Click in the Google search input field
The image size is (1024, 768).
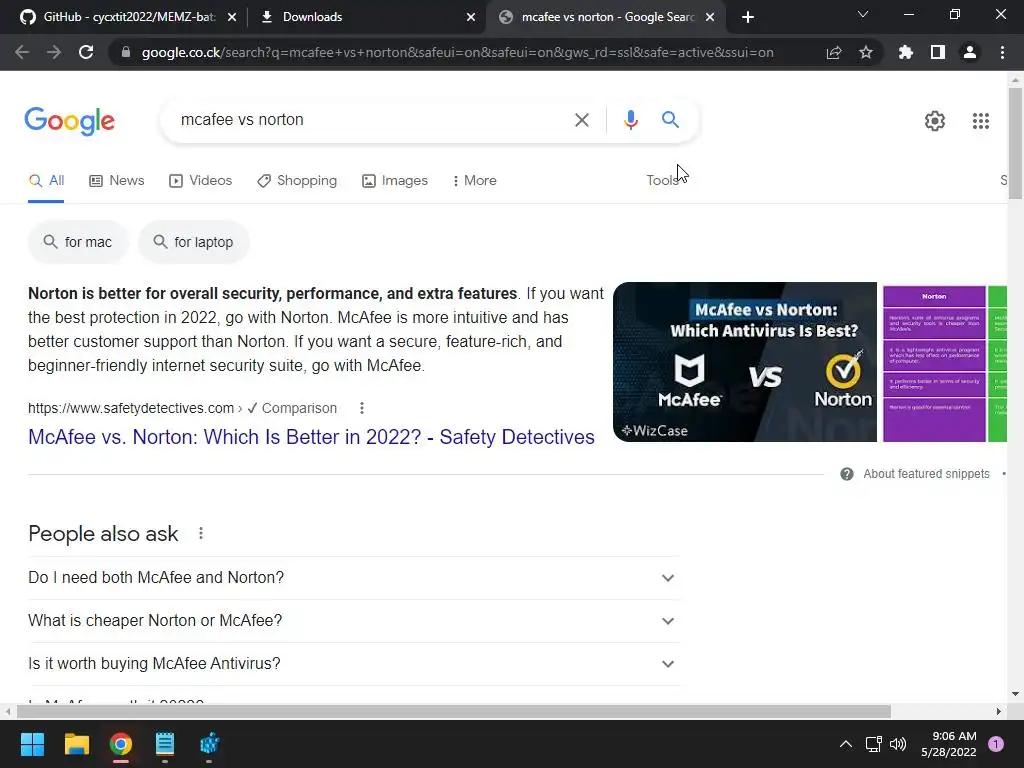tap(372, 120)
